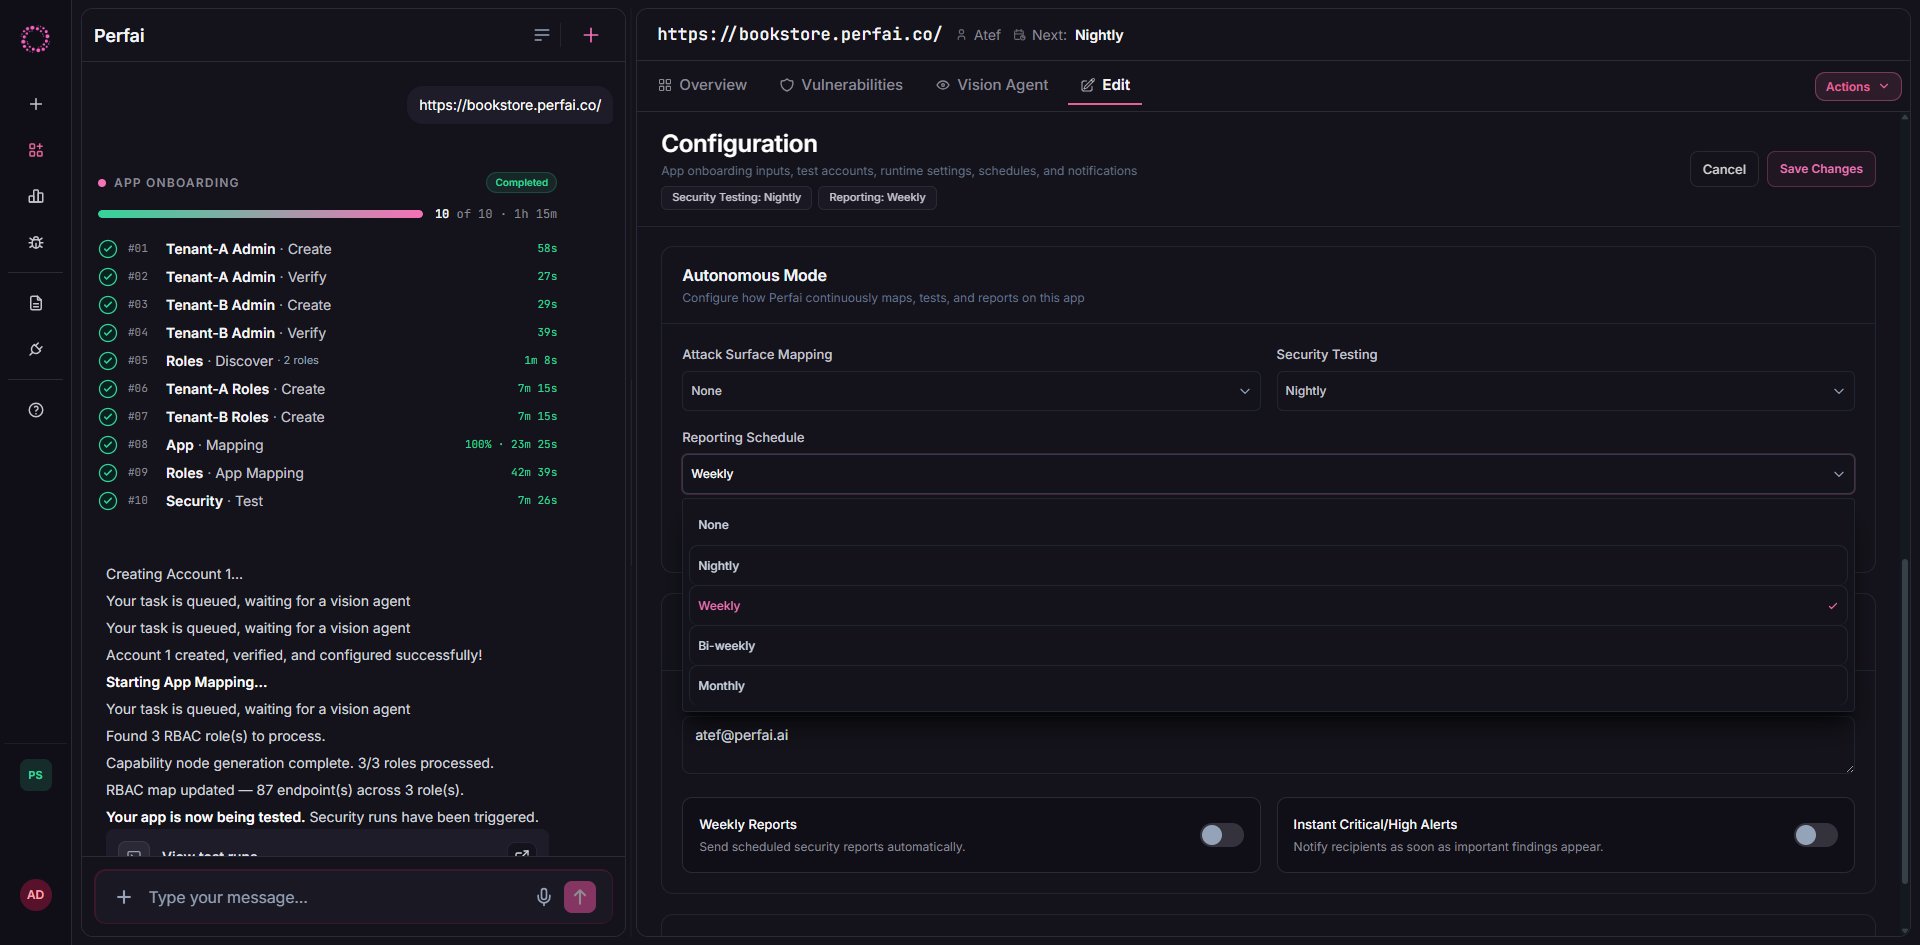Click the main panel vertical scrollbar
This screenshot has width=1920, height=945.
click(1905, 720)
